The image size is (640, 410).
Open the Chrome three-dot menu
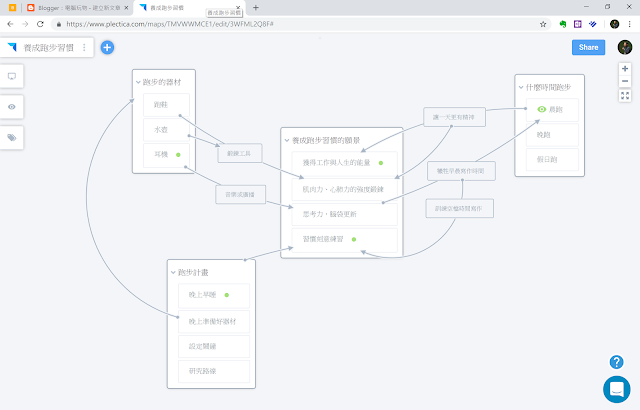(629, 24)
